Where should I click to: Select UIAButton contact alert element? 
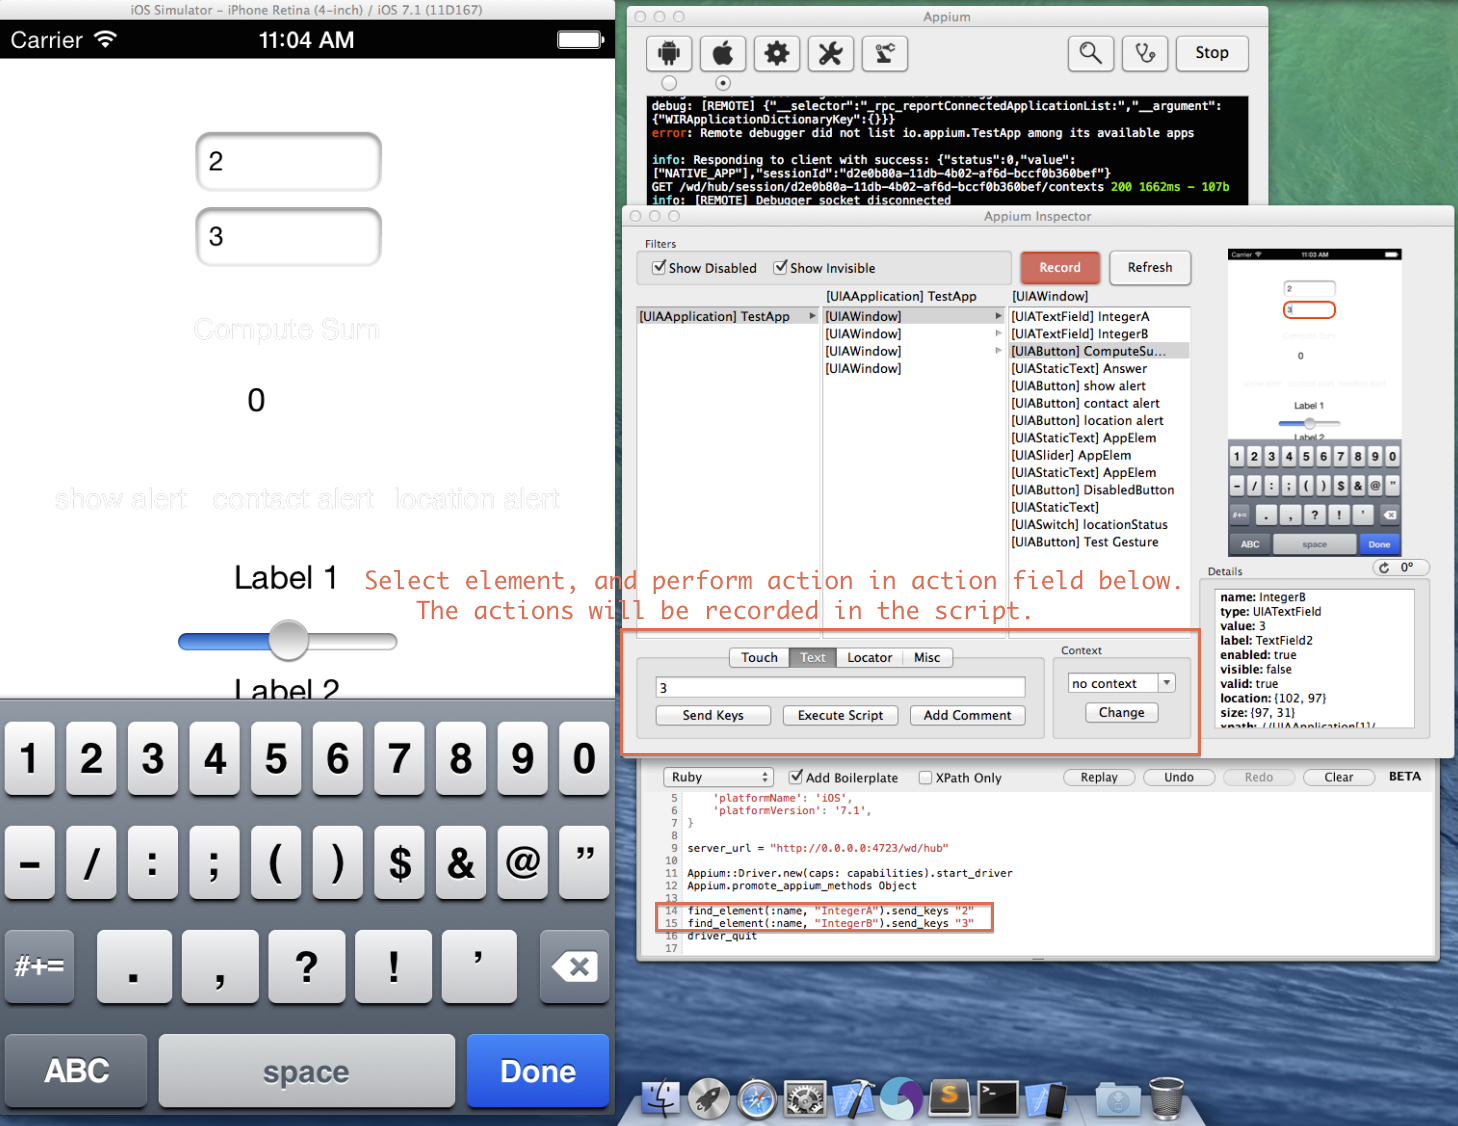tap(1099, 403)
